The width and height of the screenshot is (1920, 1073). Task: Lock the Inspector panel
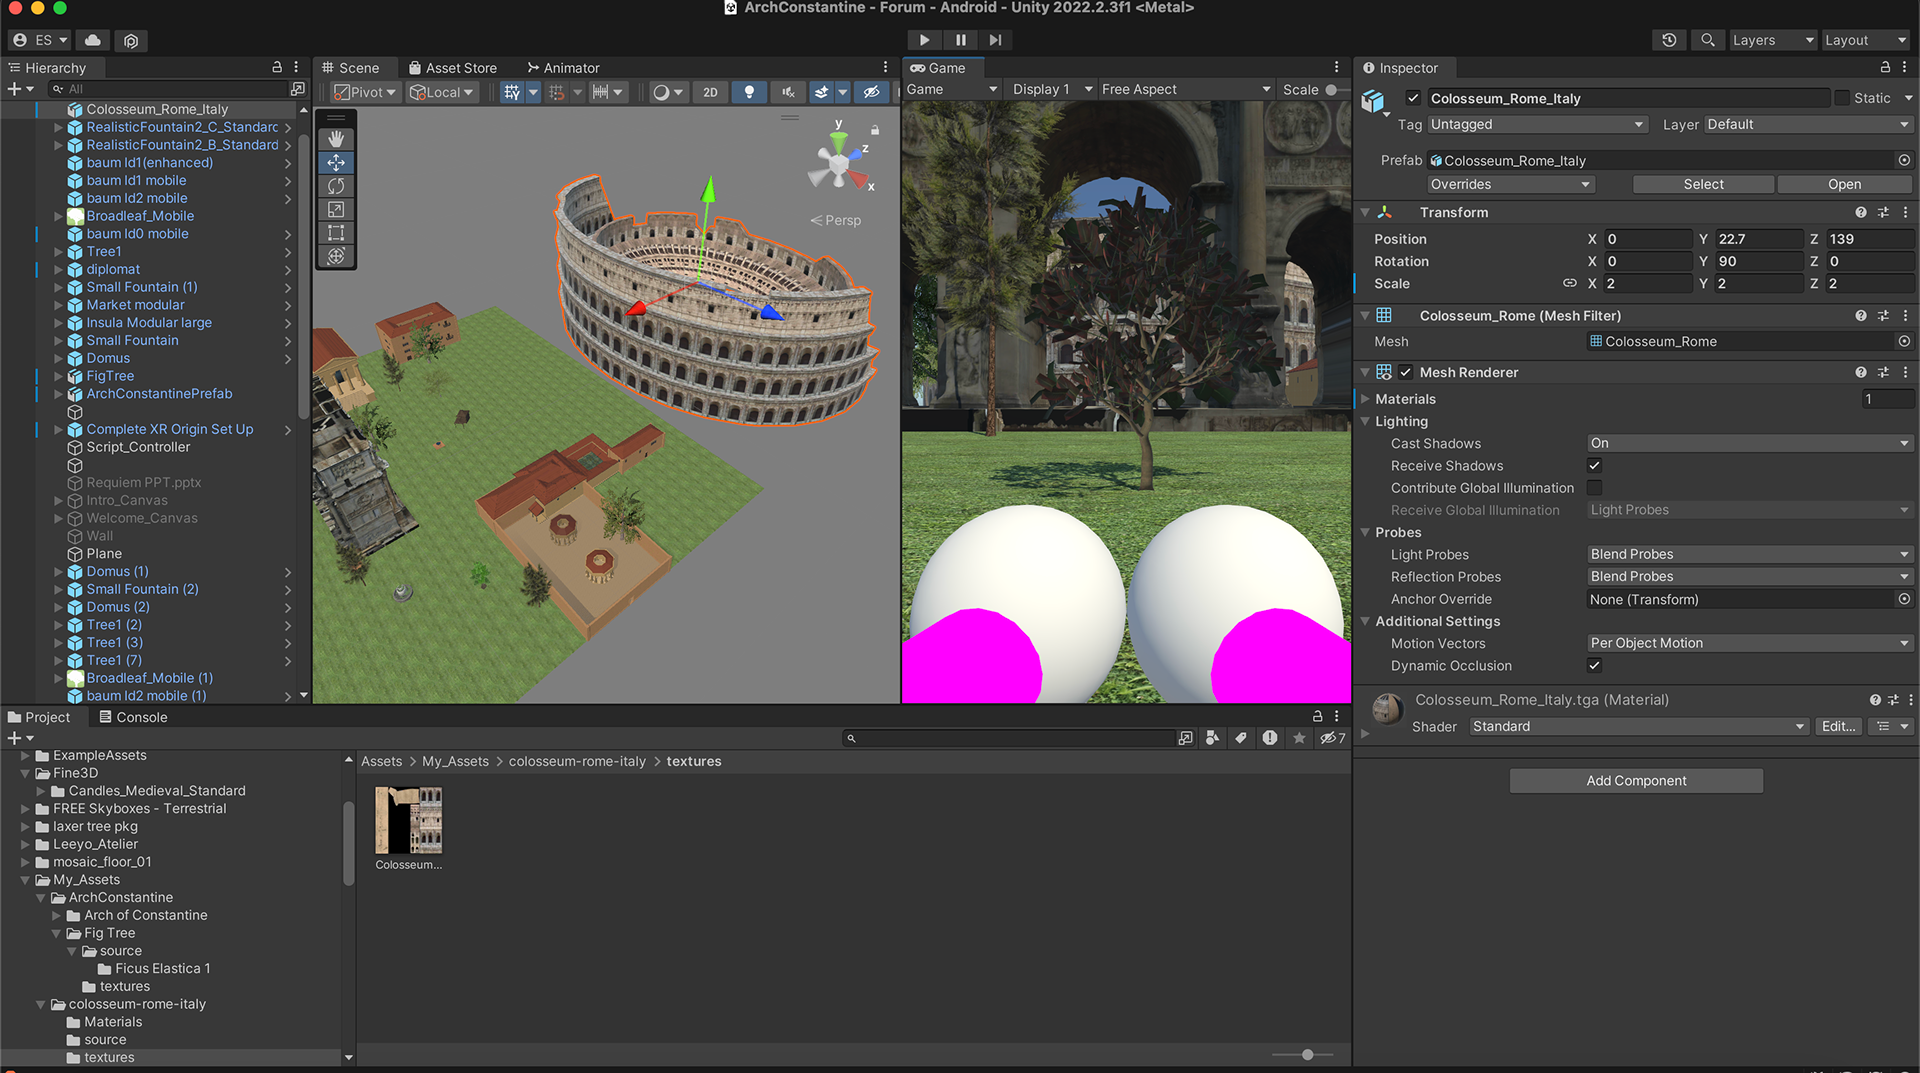(1885, 67)
